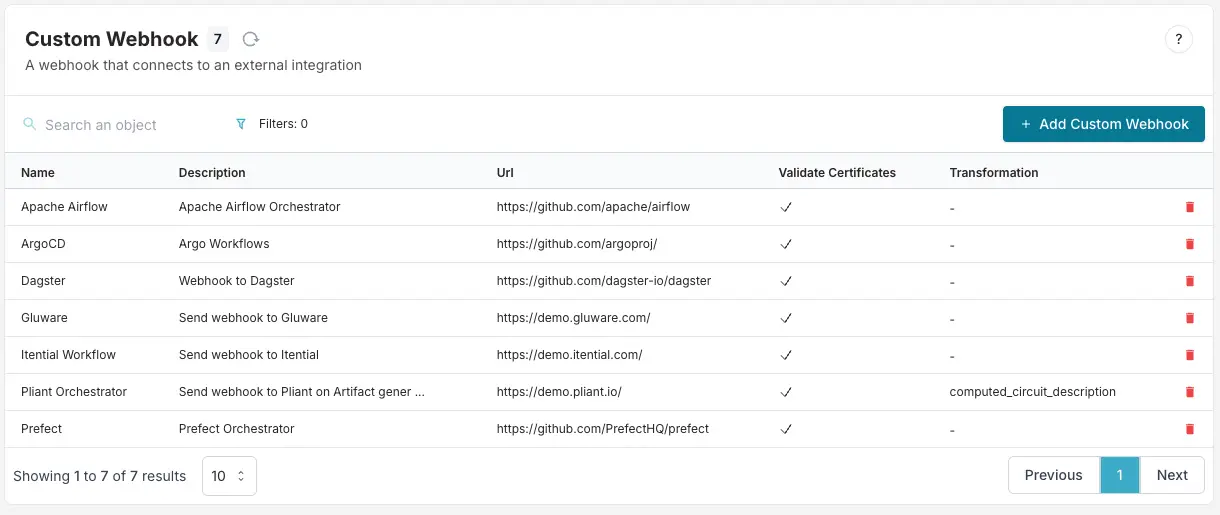1220x515 pixels.
Task: Click trash icon for Dagster webhook
Action: 1189,281
